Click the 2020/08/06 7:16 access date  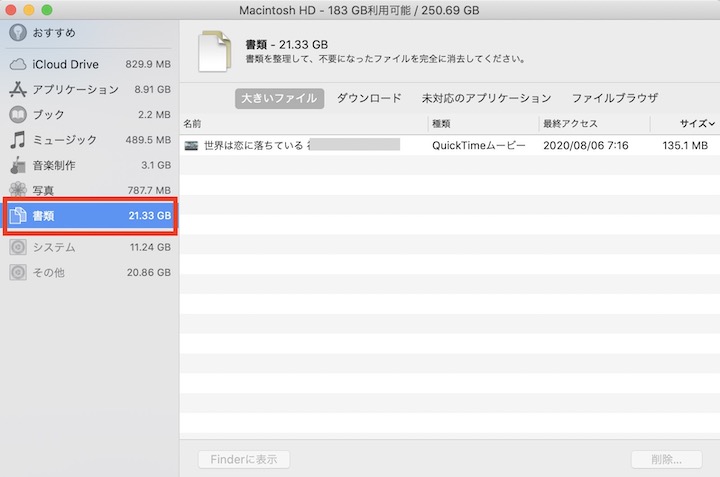click(585, 146)
